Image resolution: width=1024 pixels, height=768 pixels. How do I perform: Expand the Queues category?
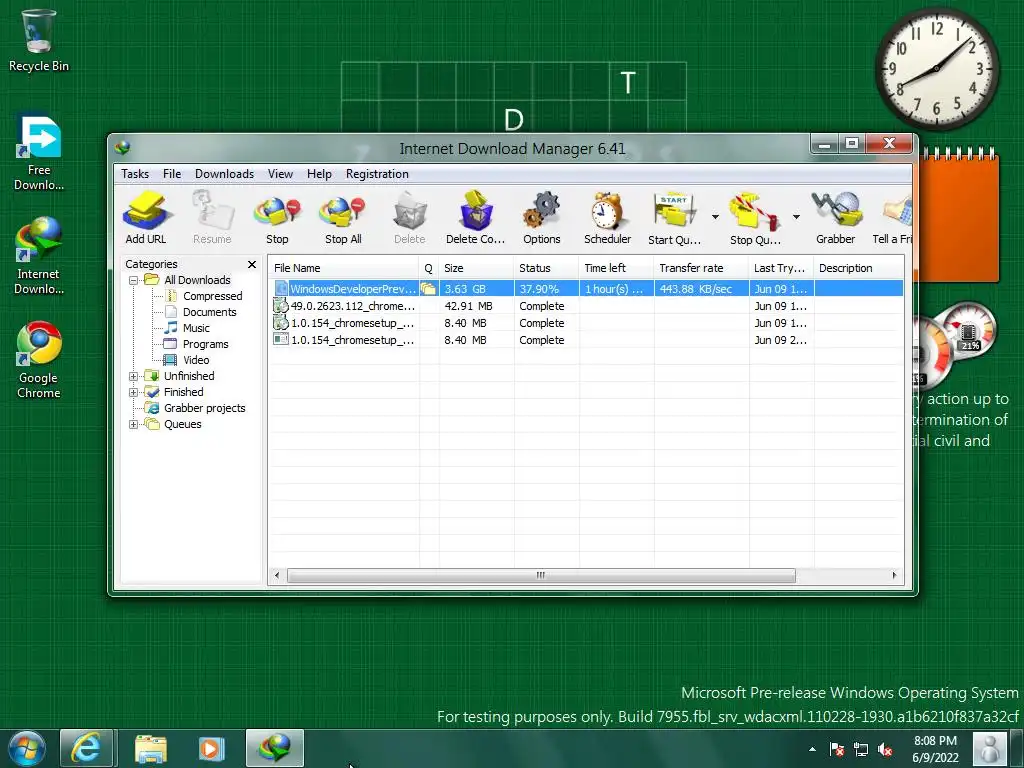(x=133, y=424)
